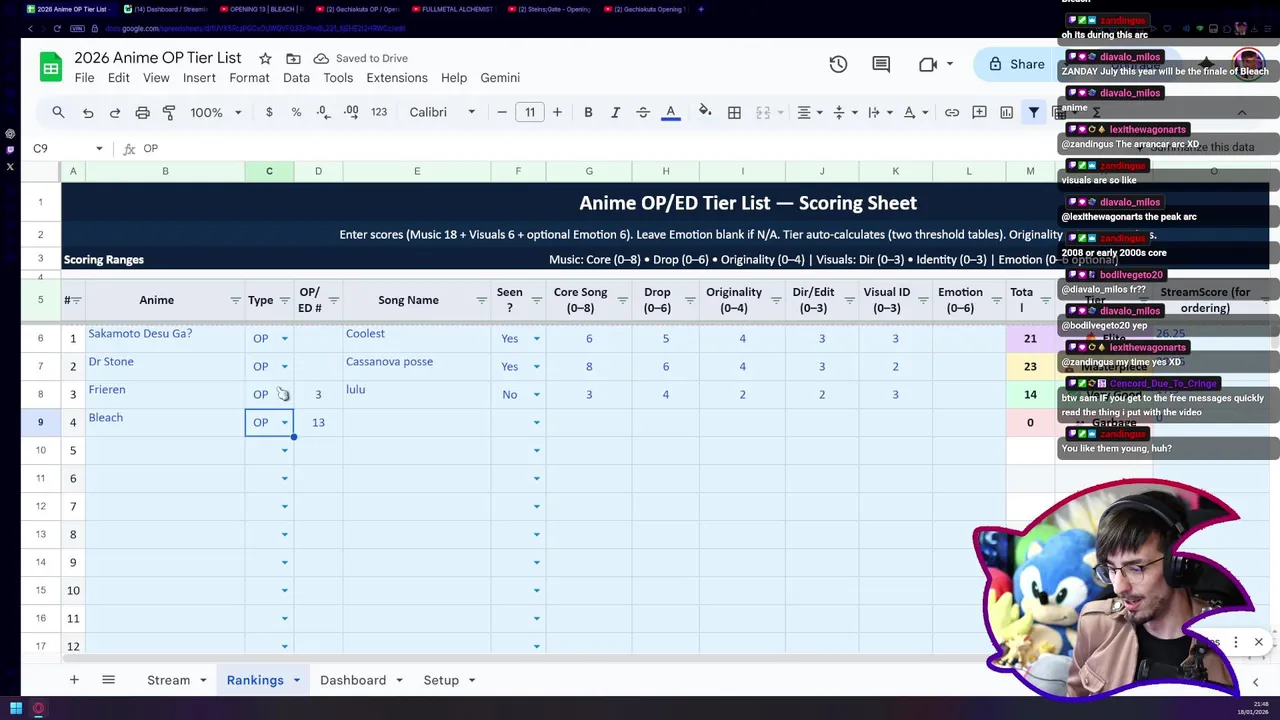Open the Calibri font dropdown
Image resolution: width=1280 pixels, height=720 pixels.
442,112
